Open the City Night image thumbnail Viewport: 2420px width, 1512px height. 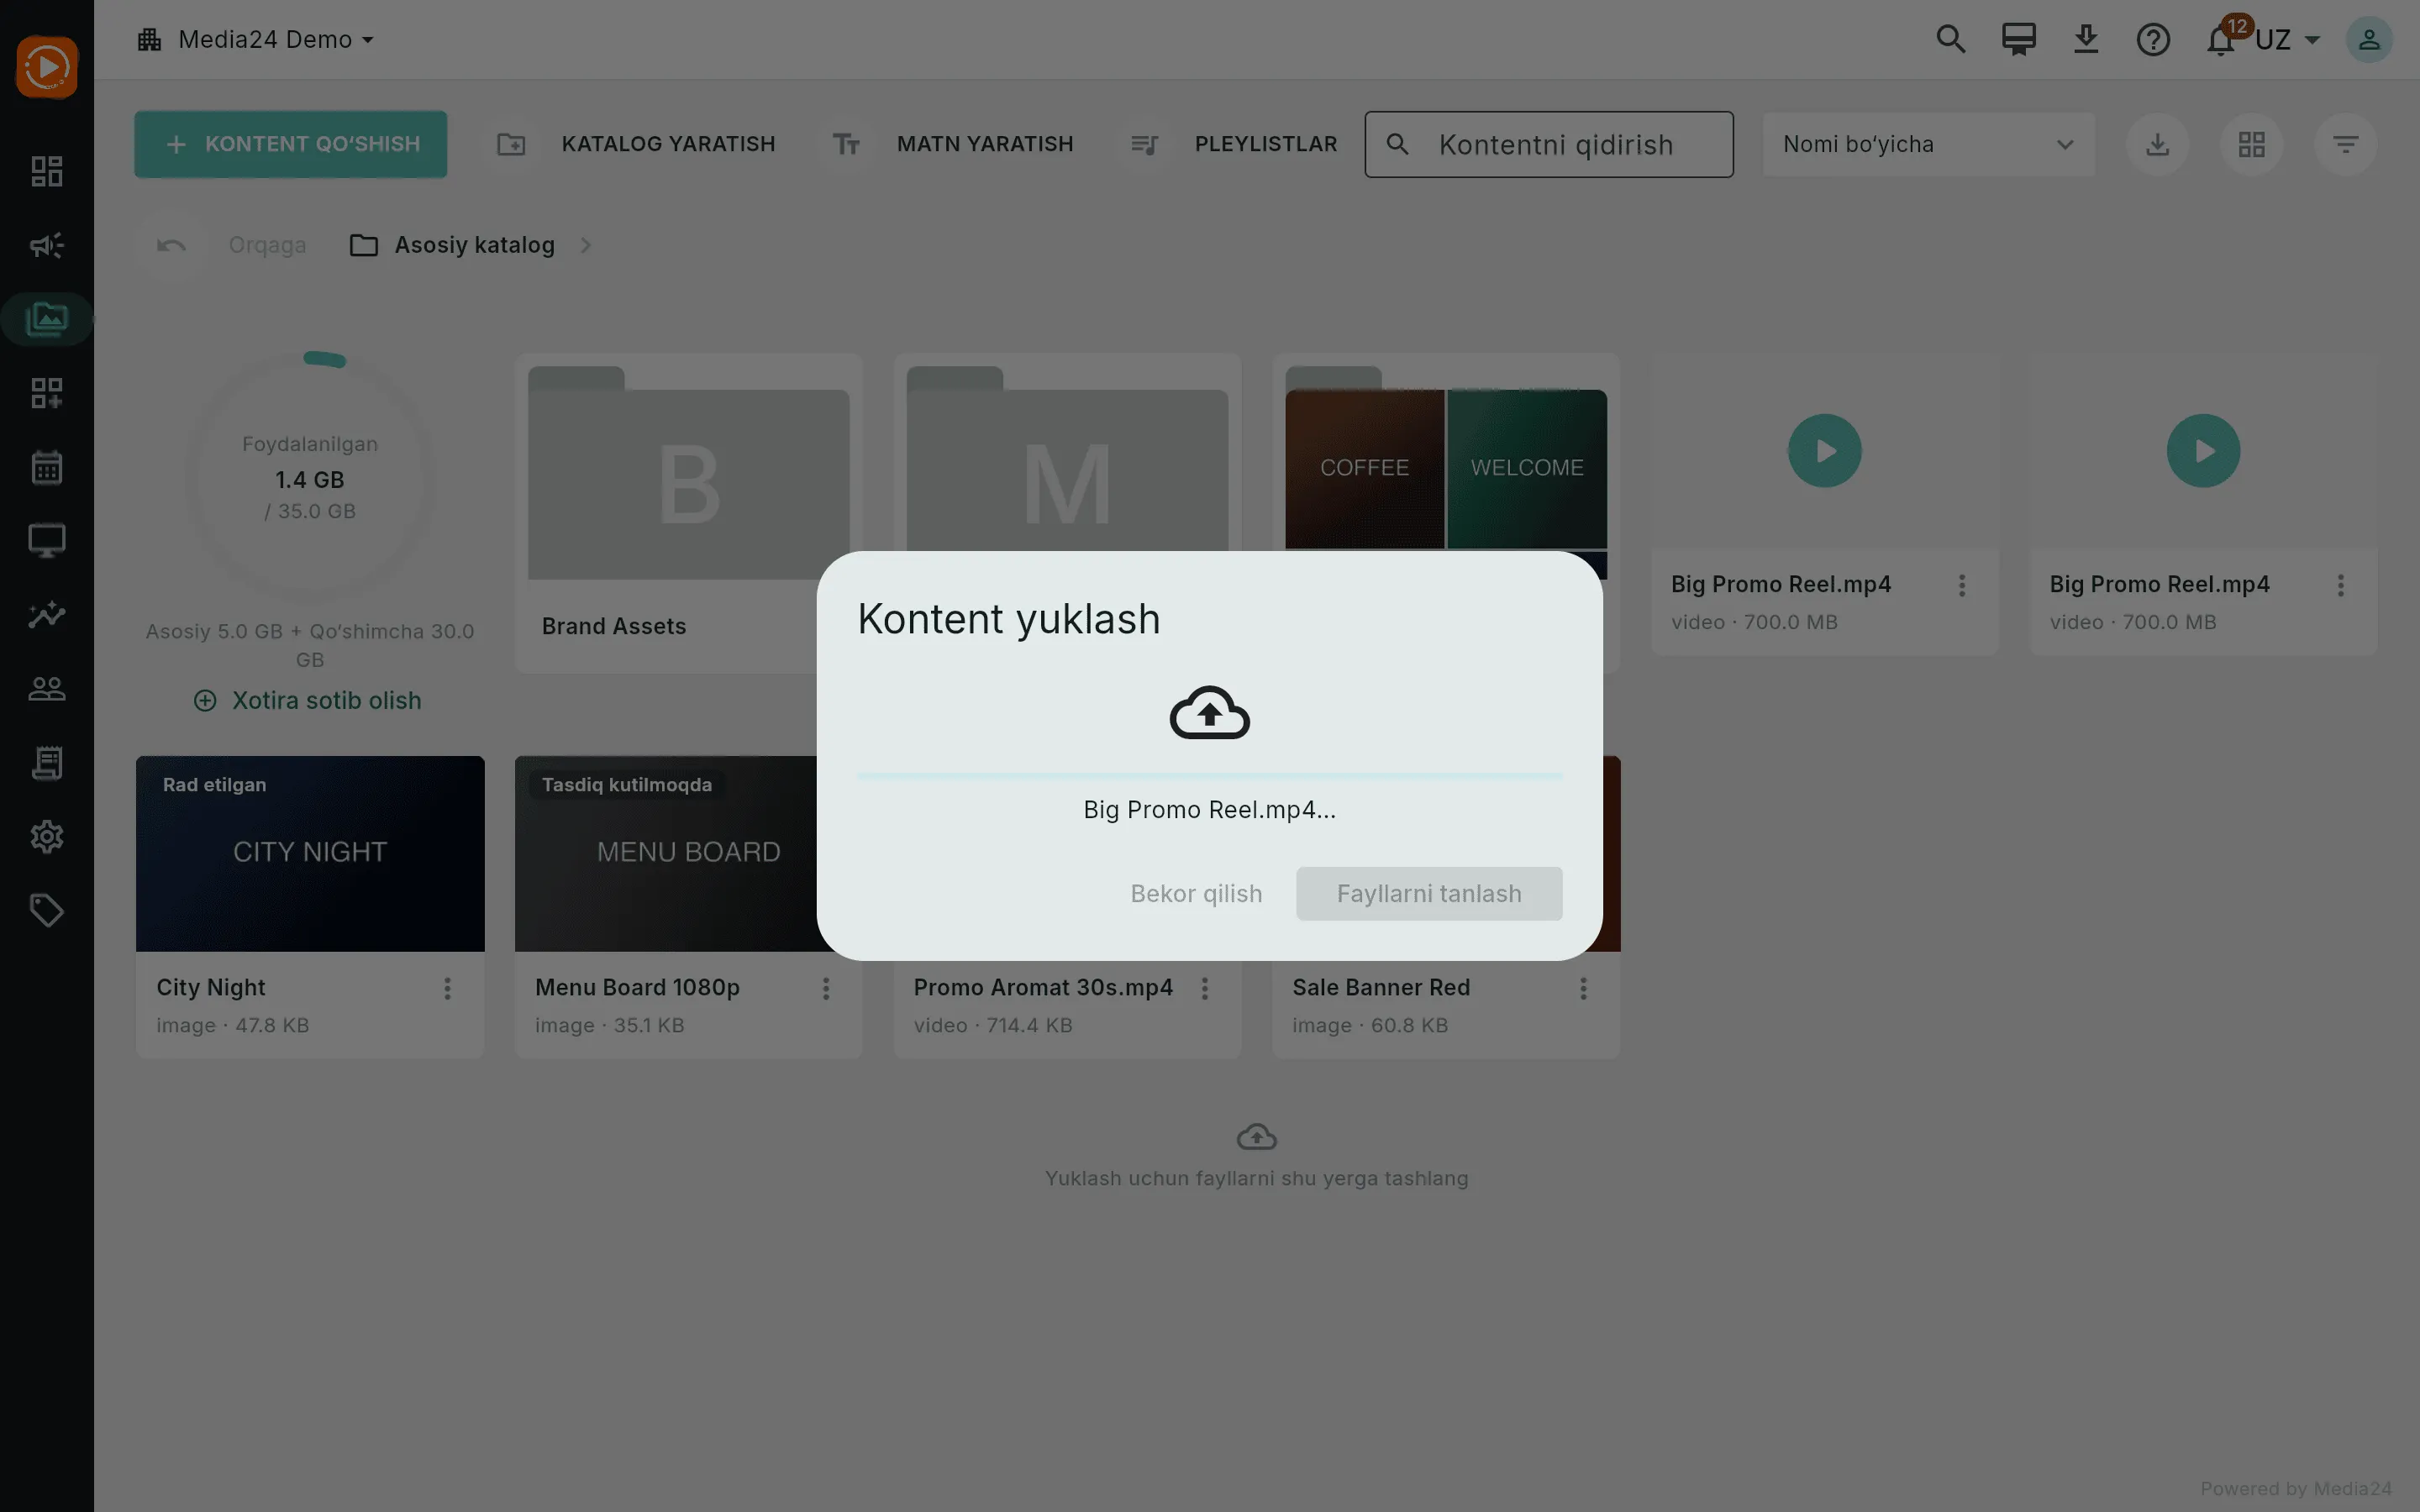click(x=310, y=854)
